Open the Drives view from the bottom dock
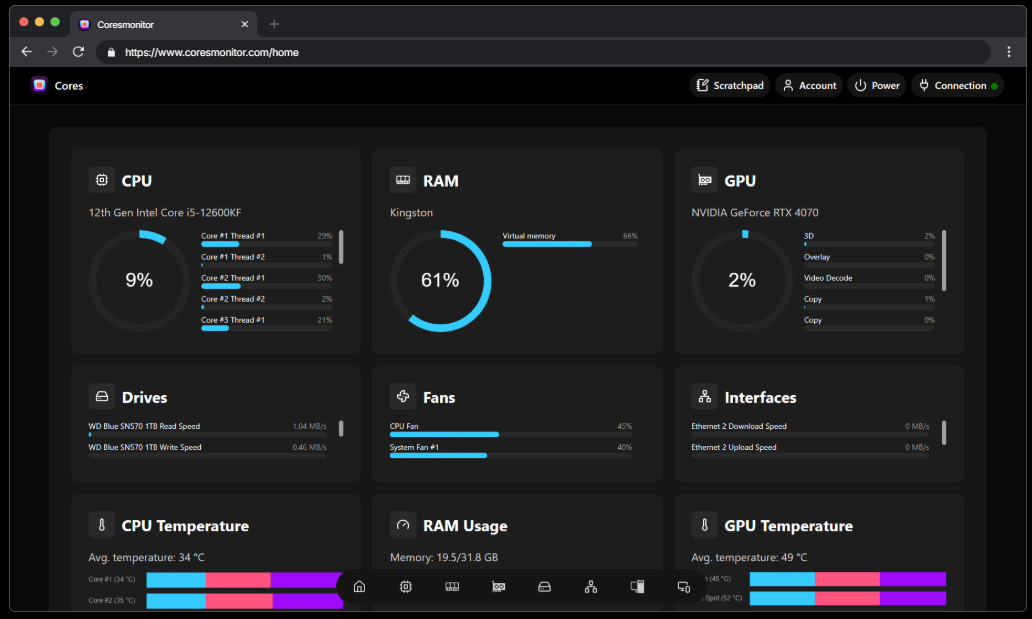Image resolution: width=1032 pixels, height=619 pixels. coord(544,587)
